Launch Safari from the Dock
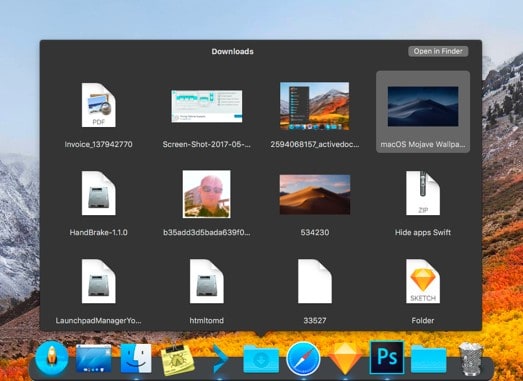Viewport: 523px width, 381px height. [303, 359]
